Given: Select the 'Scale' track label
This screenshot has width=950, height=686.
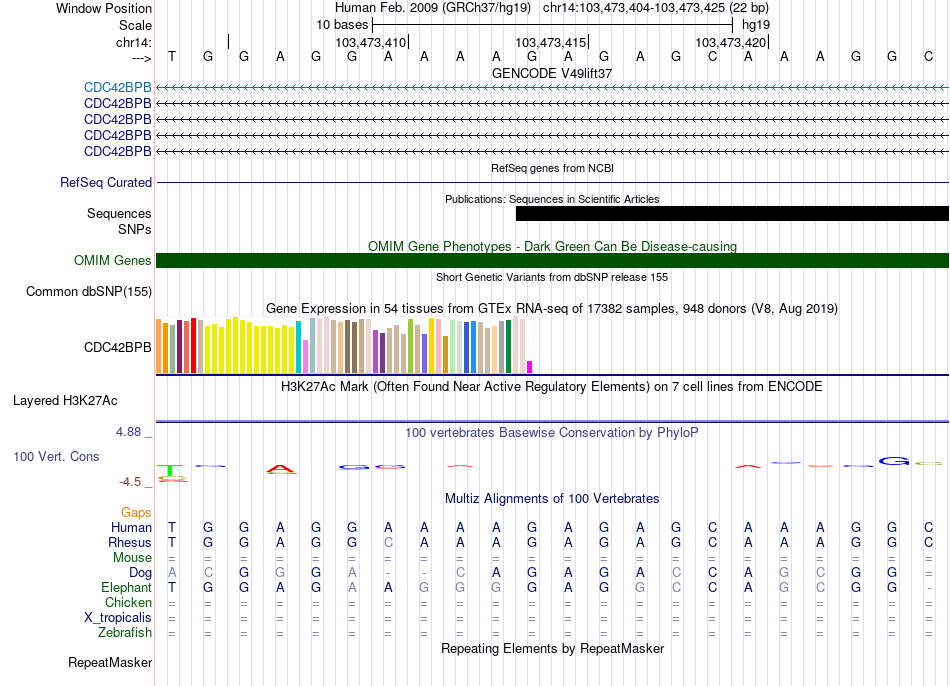Looking at the screenshot, I should pyautogui.click(x=135, y=25).
